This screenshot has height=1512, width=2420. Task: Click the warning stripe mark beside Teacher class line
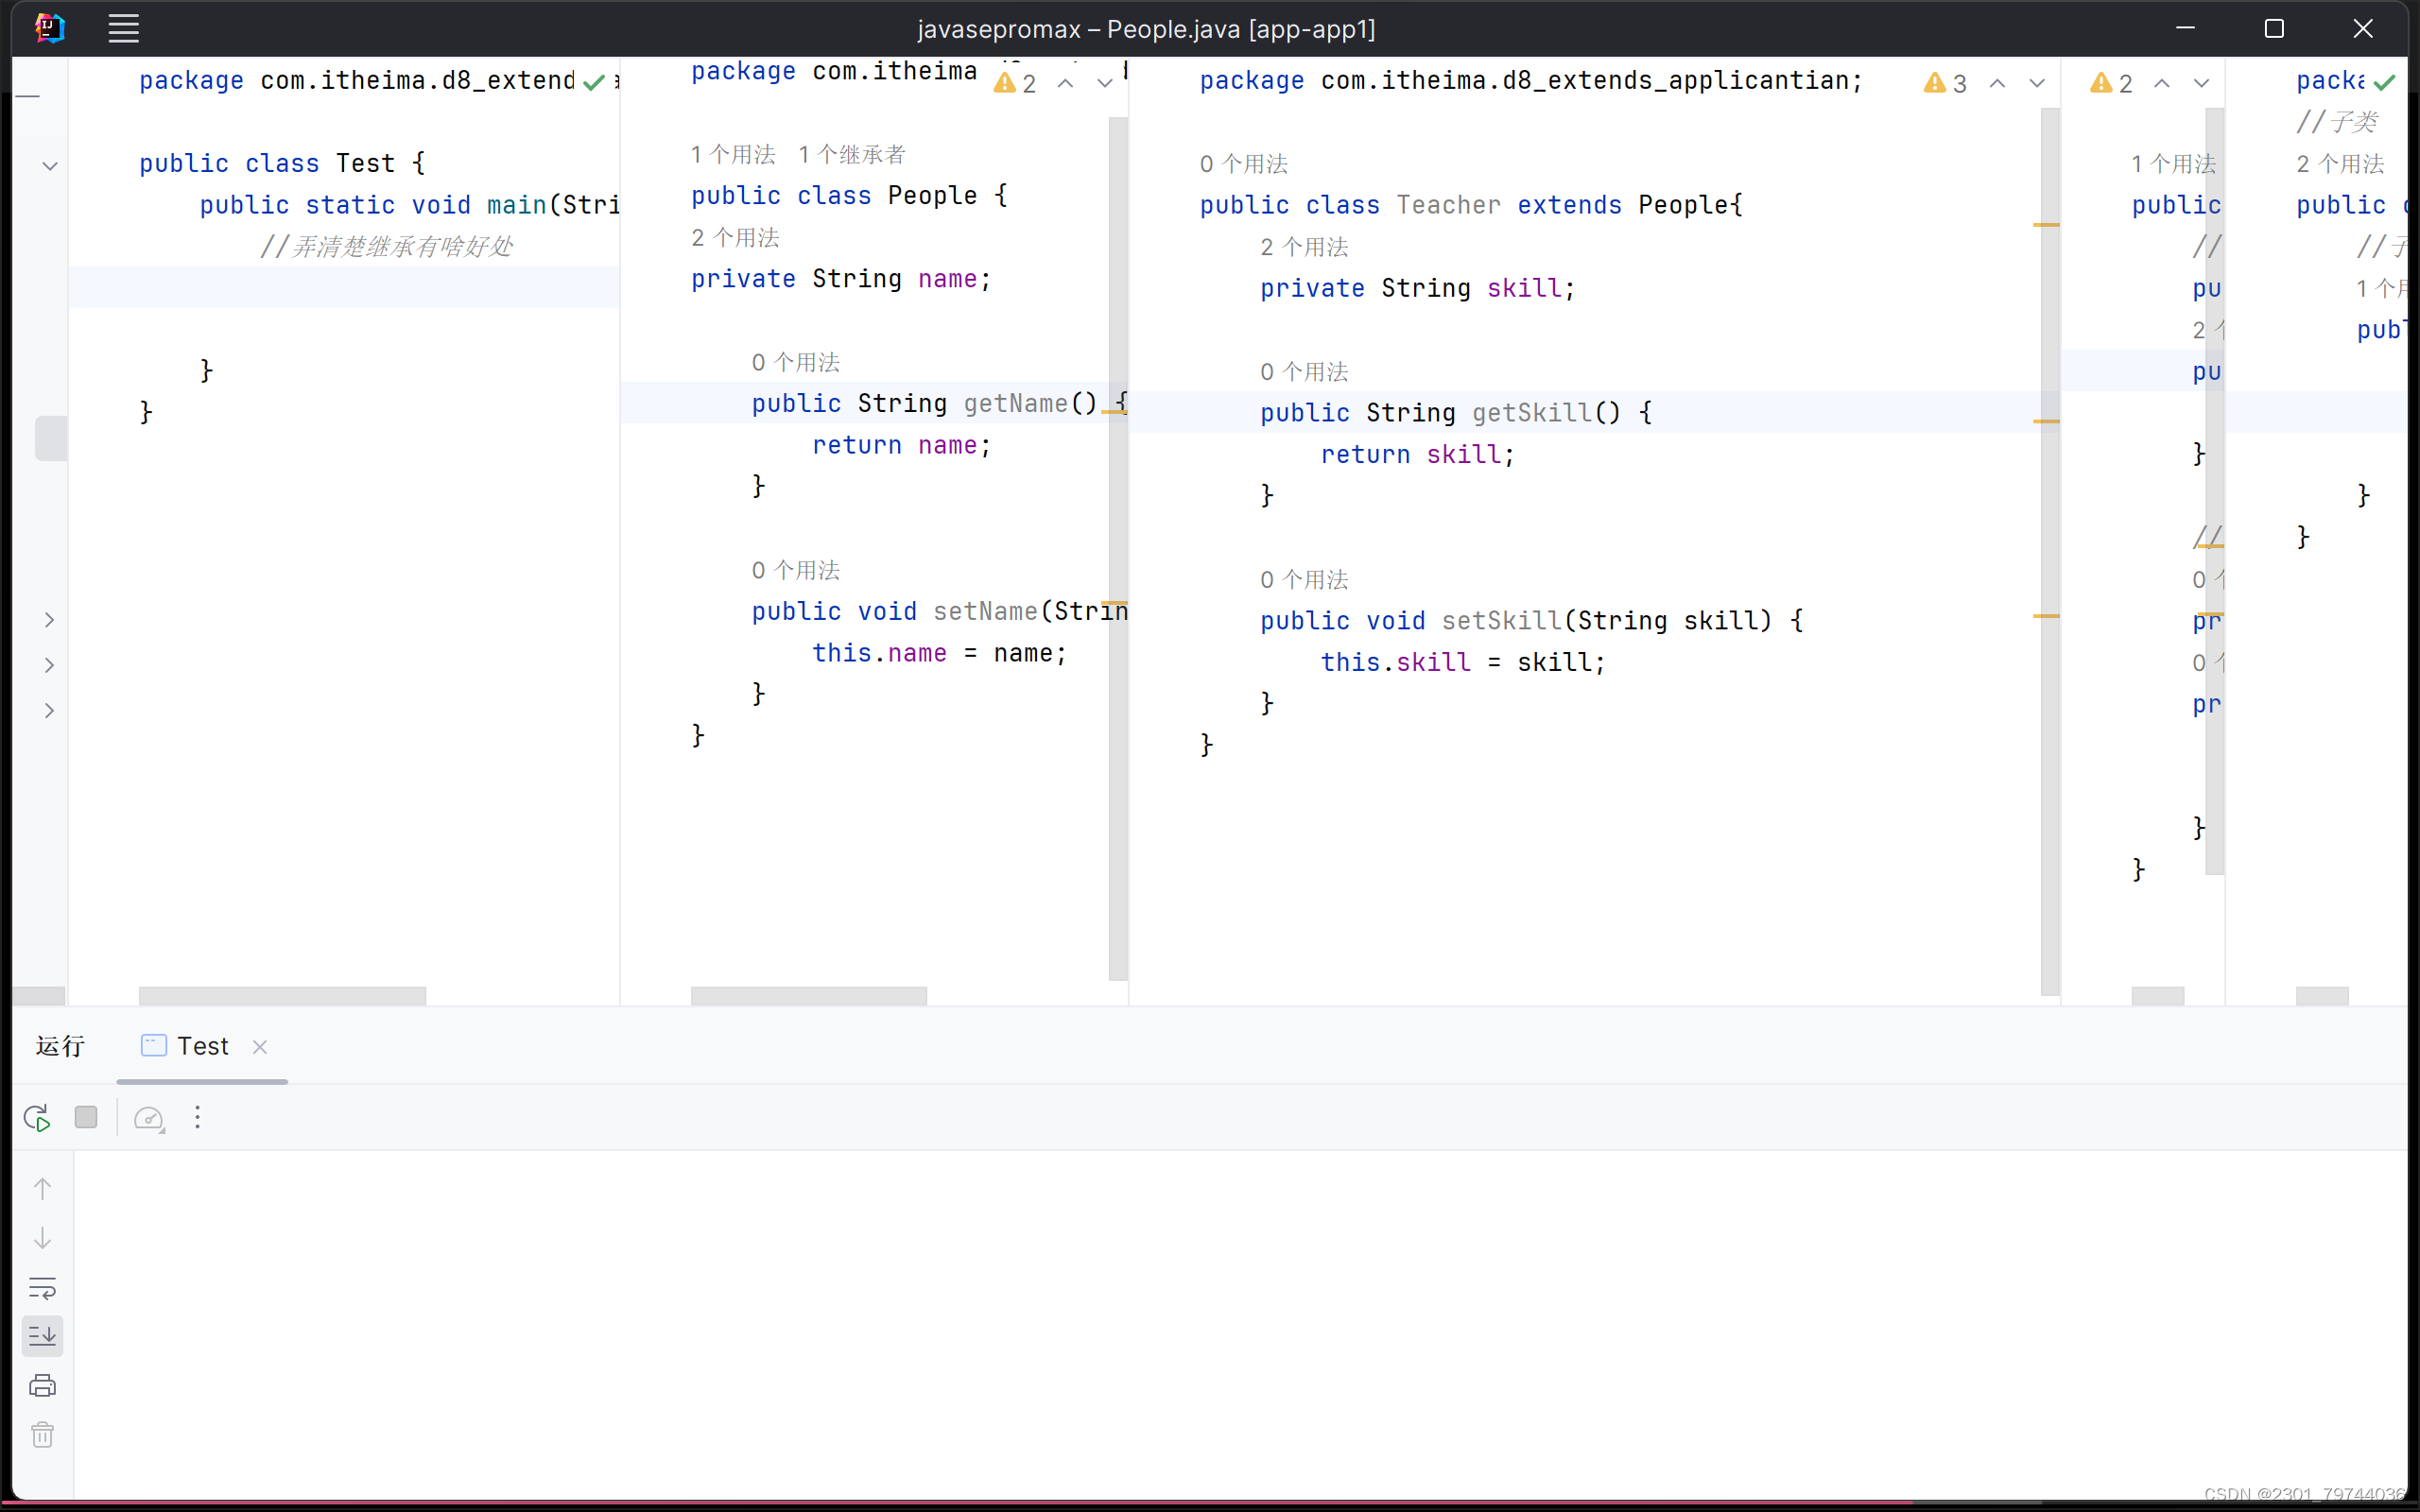click(x=2046, y=225)
